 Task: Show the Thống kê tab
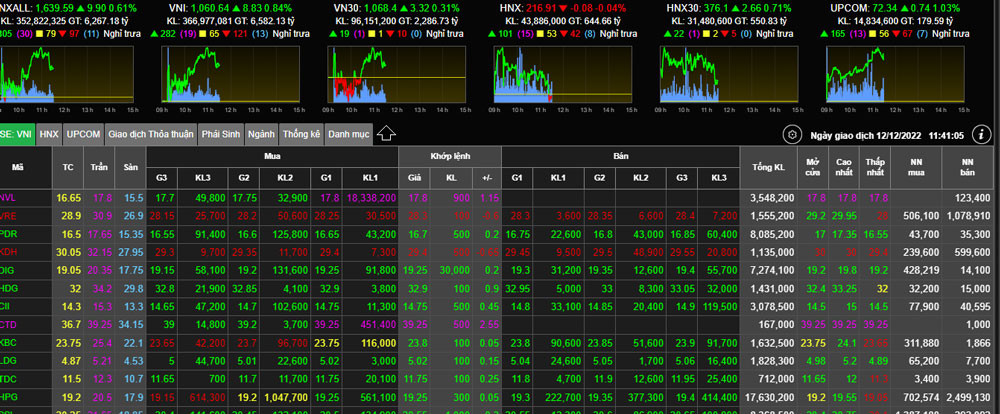301,133
